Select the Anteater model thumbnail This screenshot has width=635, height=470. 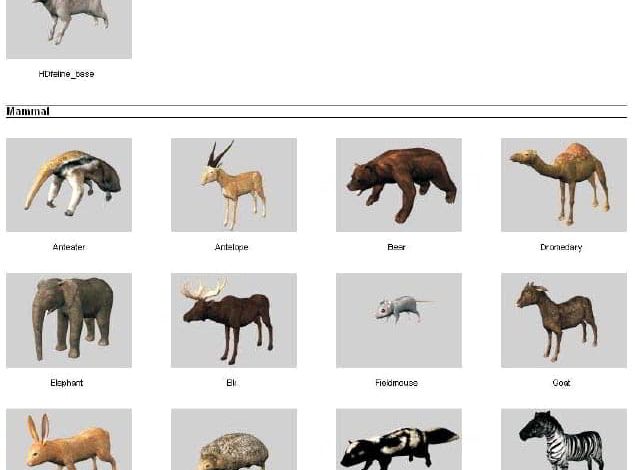tap(69, 185)
